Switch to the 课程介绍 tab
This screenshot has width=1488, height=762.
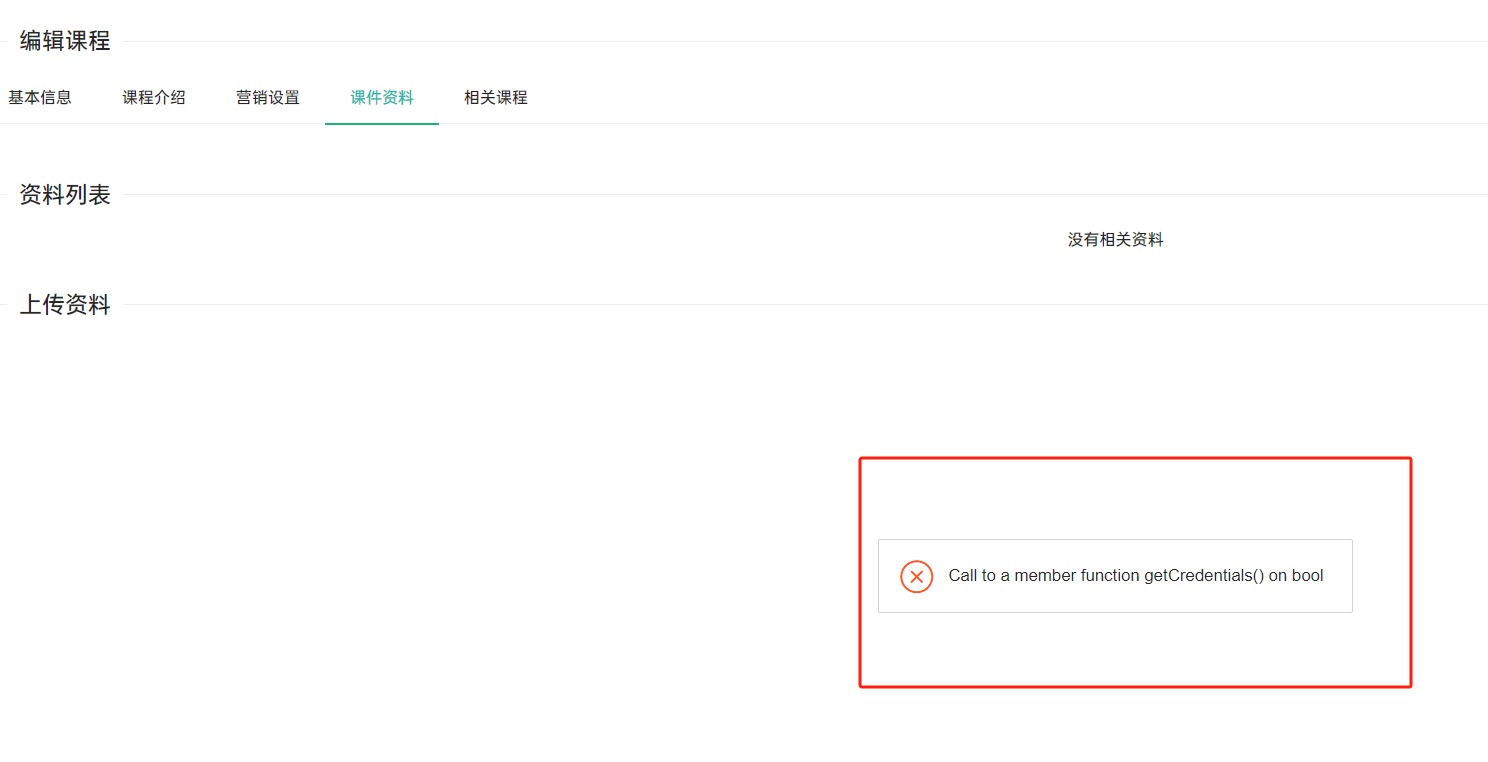tap(154, 98)
